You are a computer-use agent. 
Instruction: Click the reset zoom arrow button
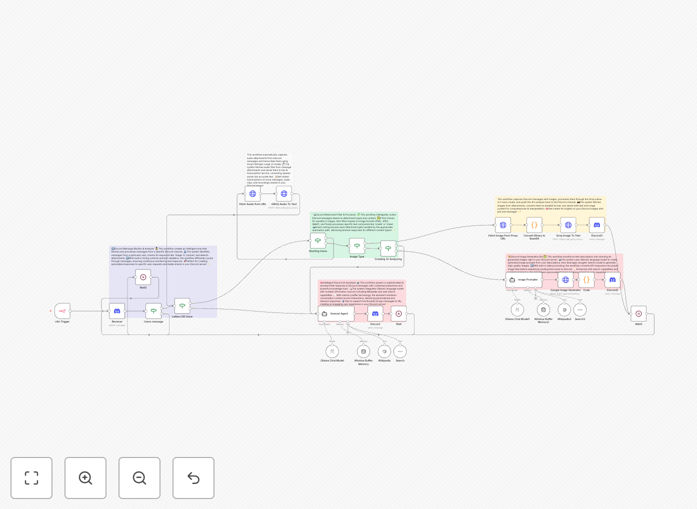click(x=193, y=478)
